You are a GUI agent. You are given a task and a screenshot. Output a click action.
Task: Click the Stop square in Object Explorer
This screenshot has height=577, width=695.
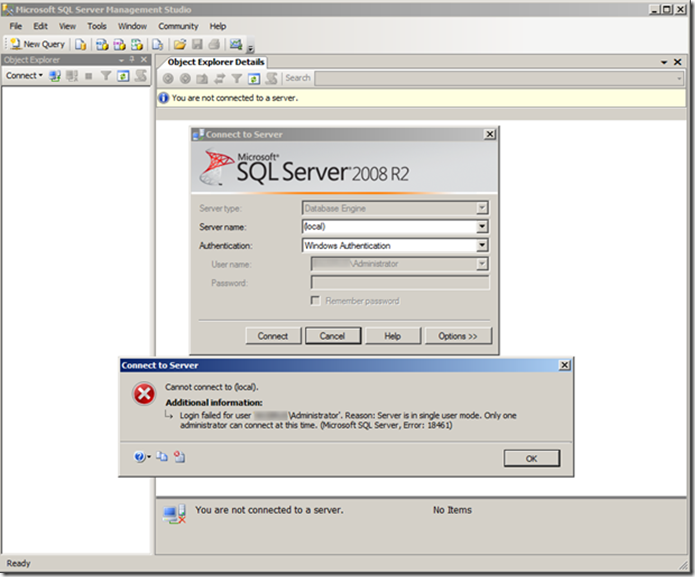coord(89,76)
